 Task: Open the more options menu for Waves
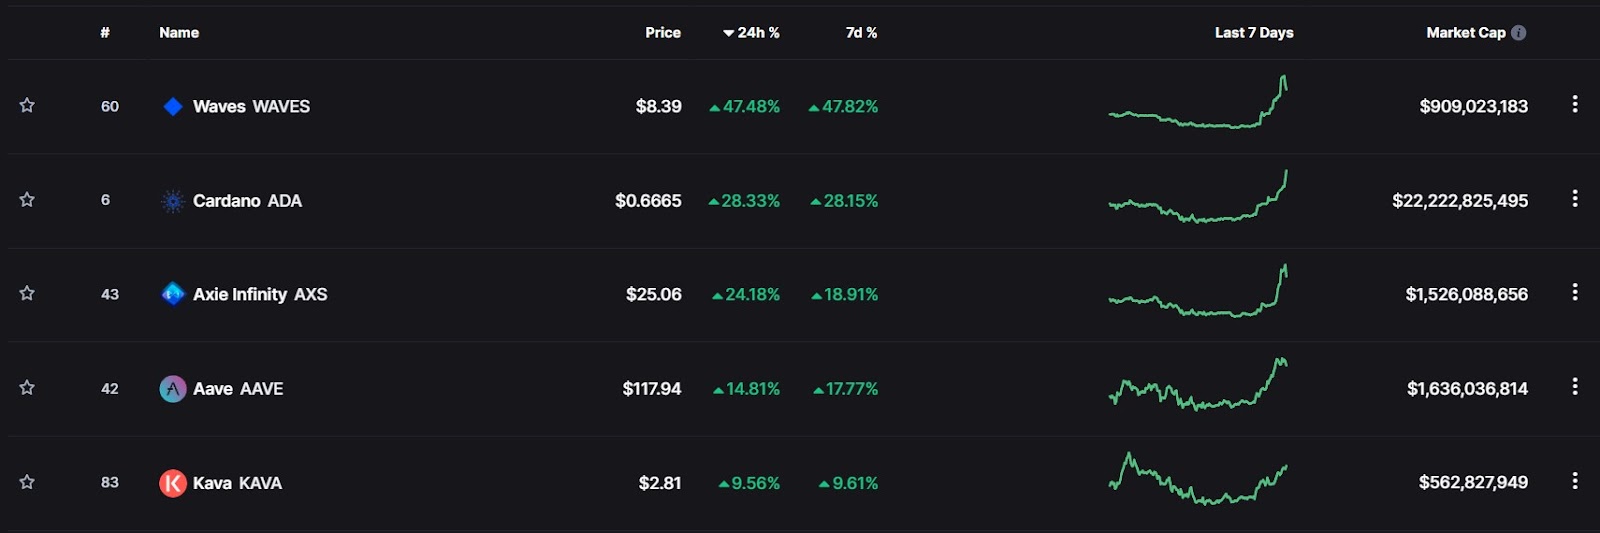click(x=1575, y=104)
